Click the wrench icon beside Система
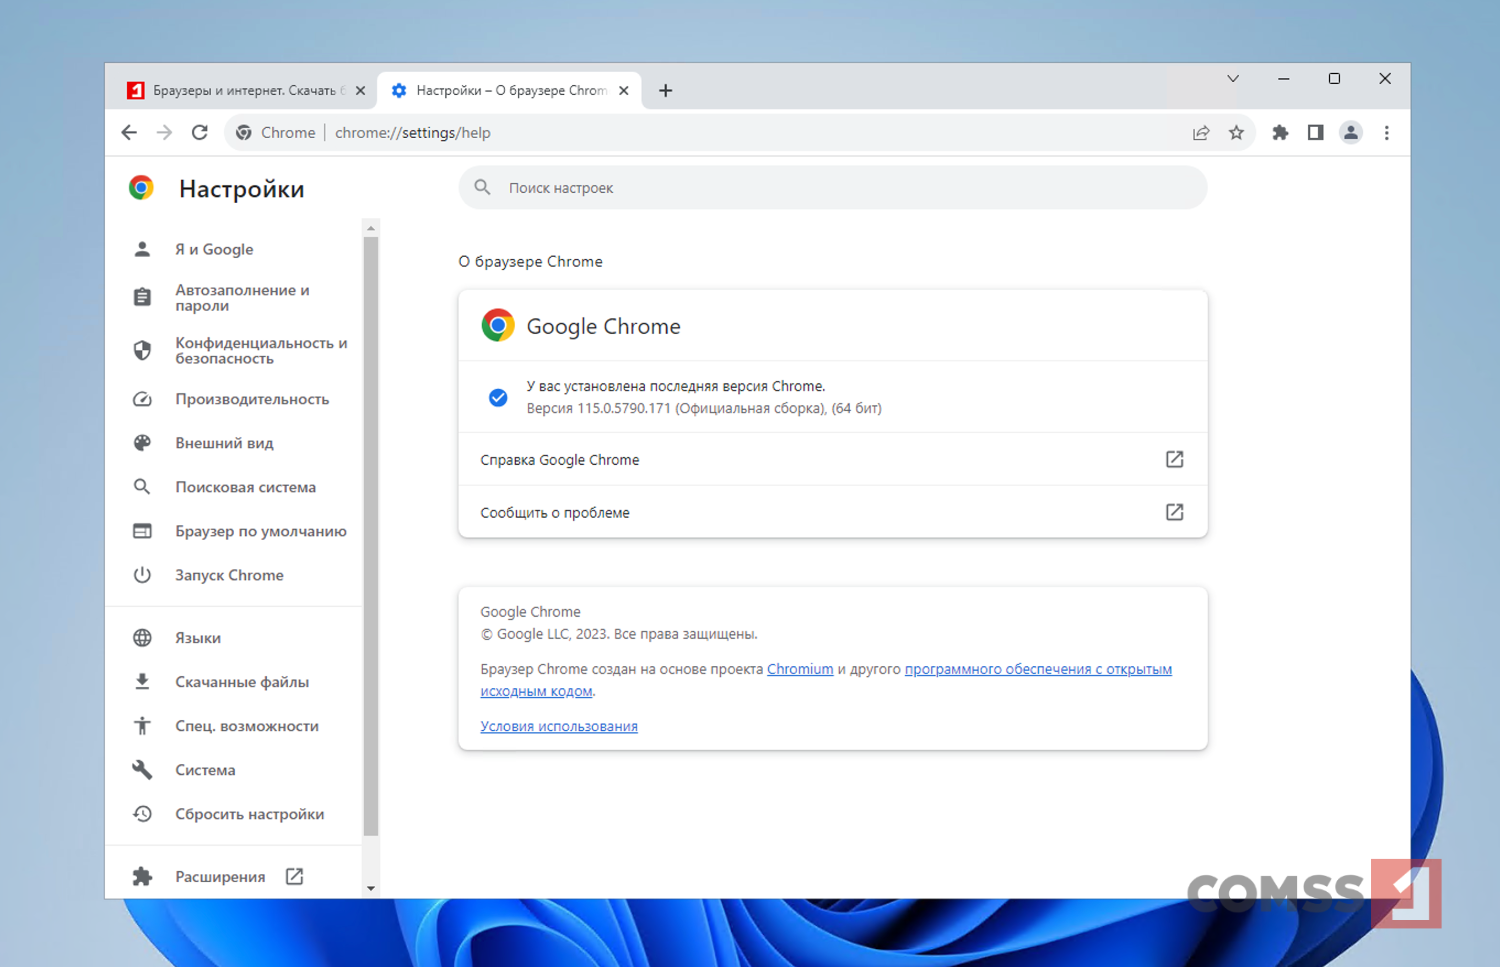The image size is (1500, 967). pos(142,769)
